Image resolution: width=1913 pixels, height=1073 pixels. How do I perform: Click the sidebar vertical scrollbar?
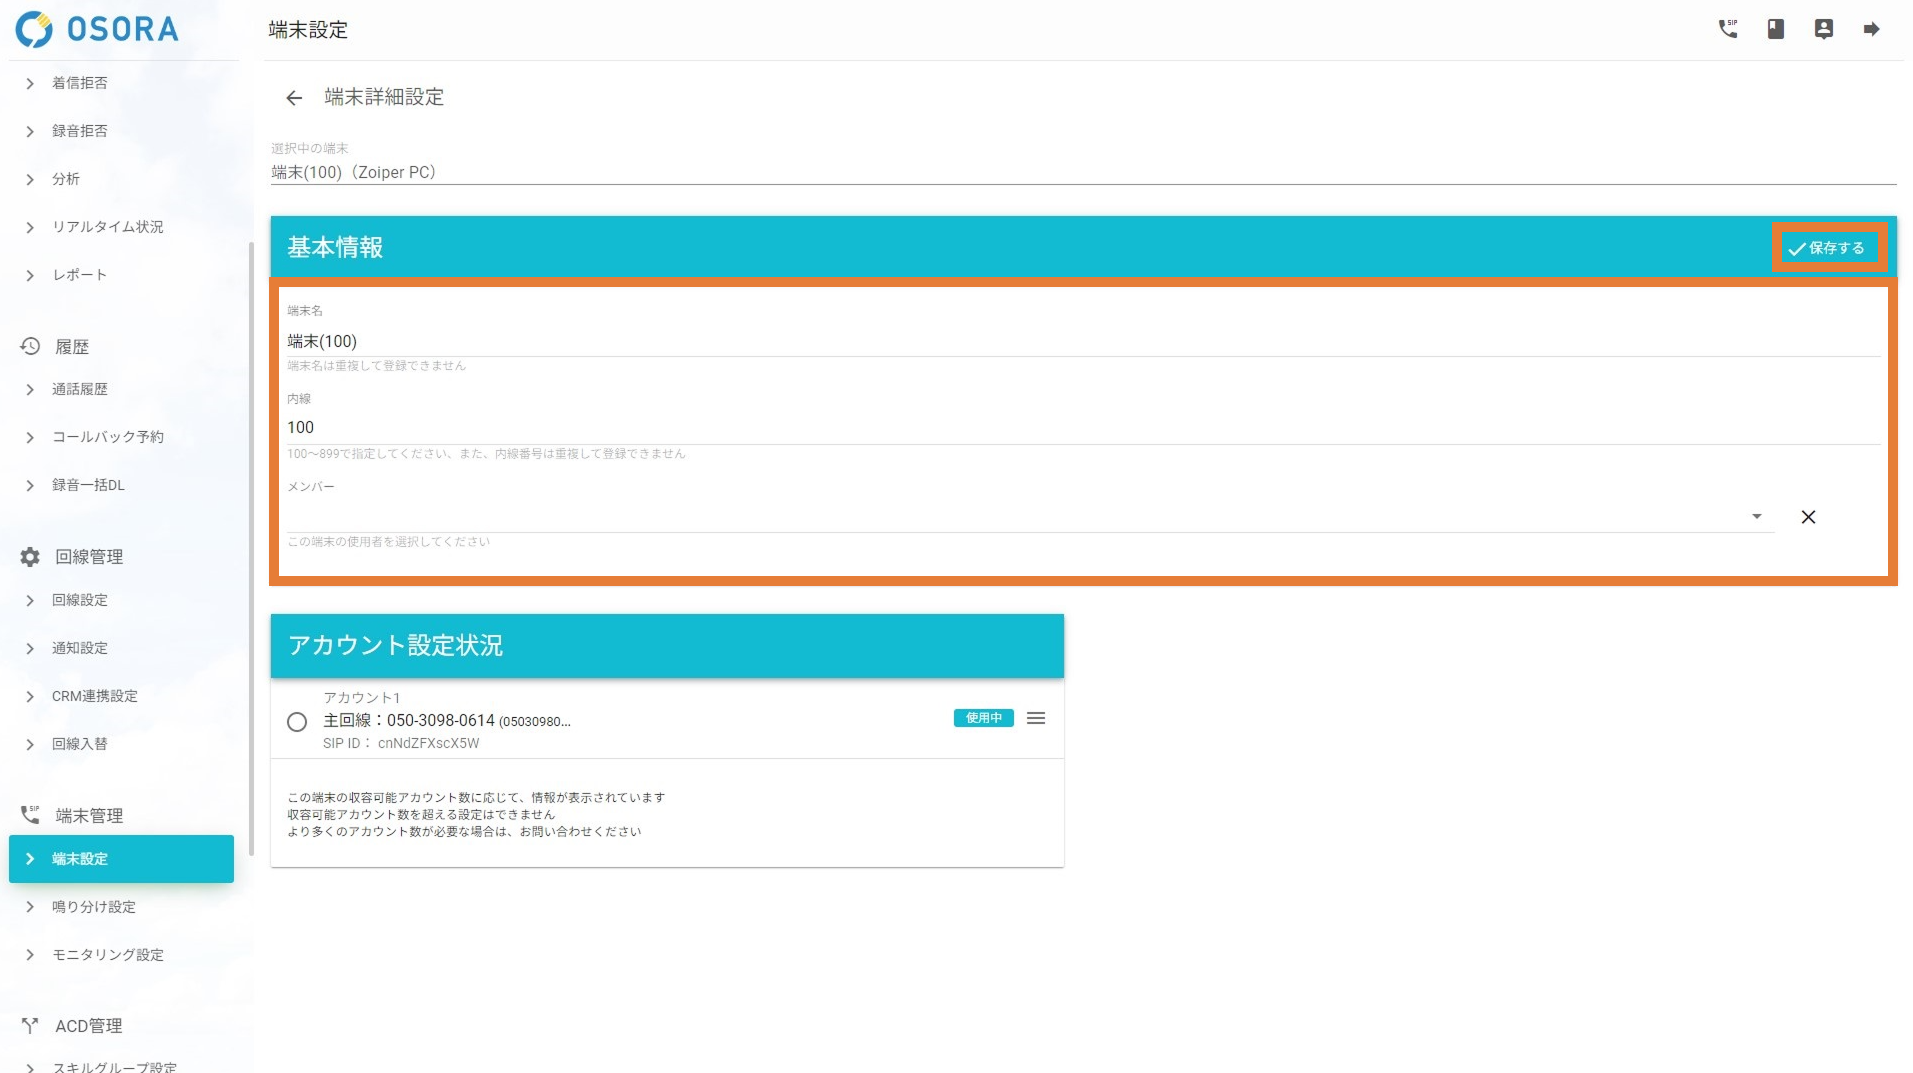[251, 550]
